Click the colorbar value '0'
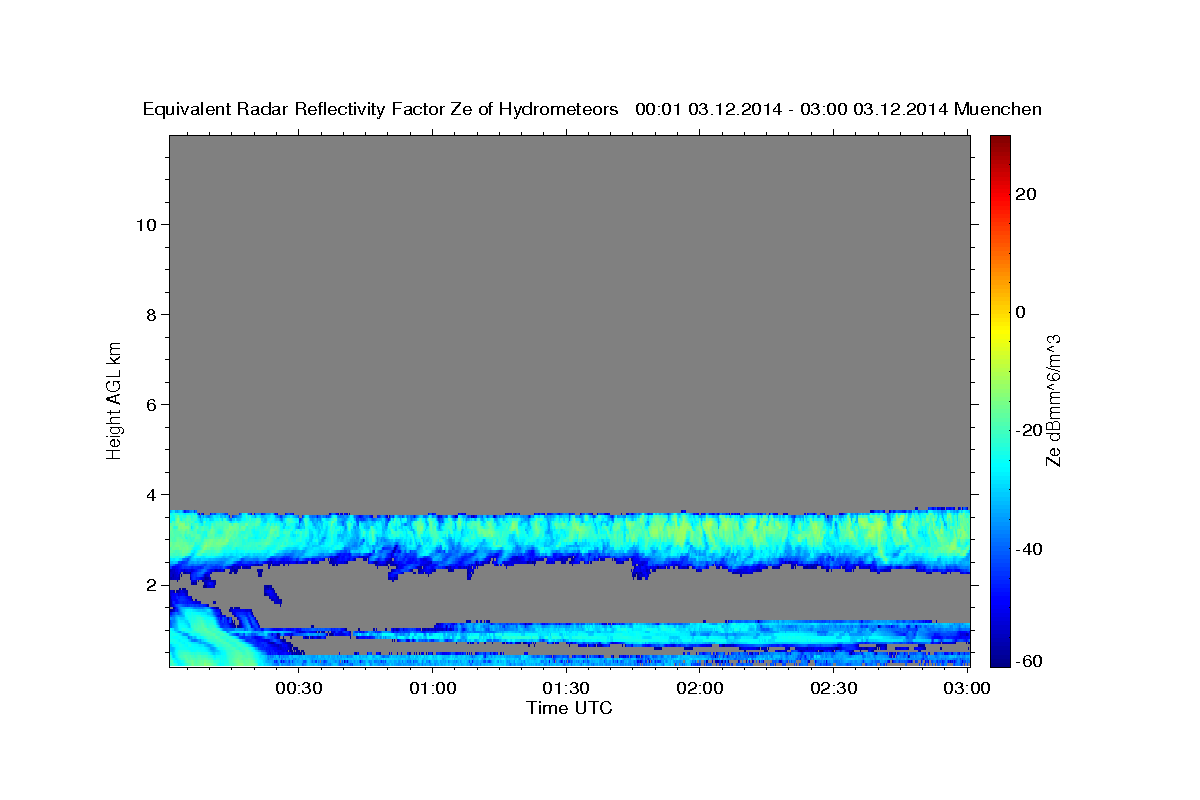Viewport: 1200px width, 800px height. pyautogui.click(x=1020, y=312)
